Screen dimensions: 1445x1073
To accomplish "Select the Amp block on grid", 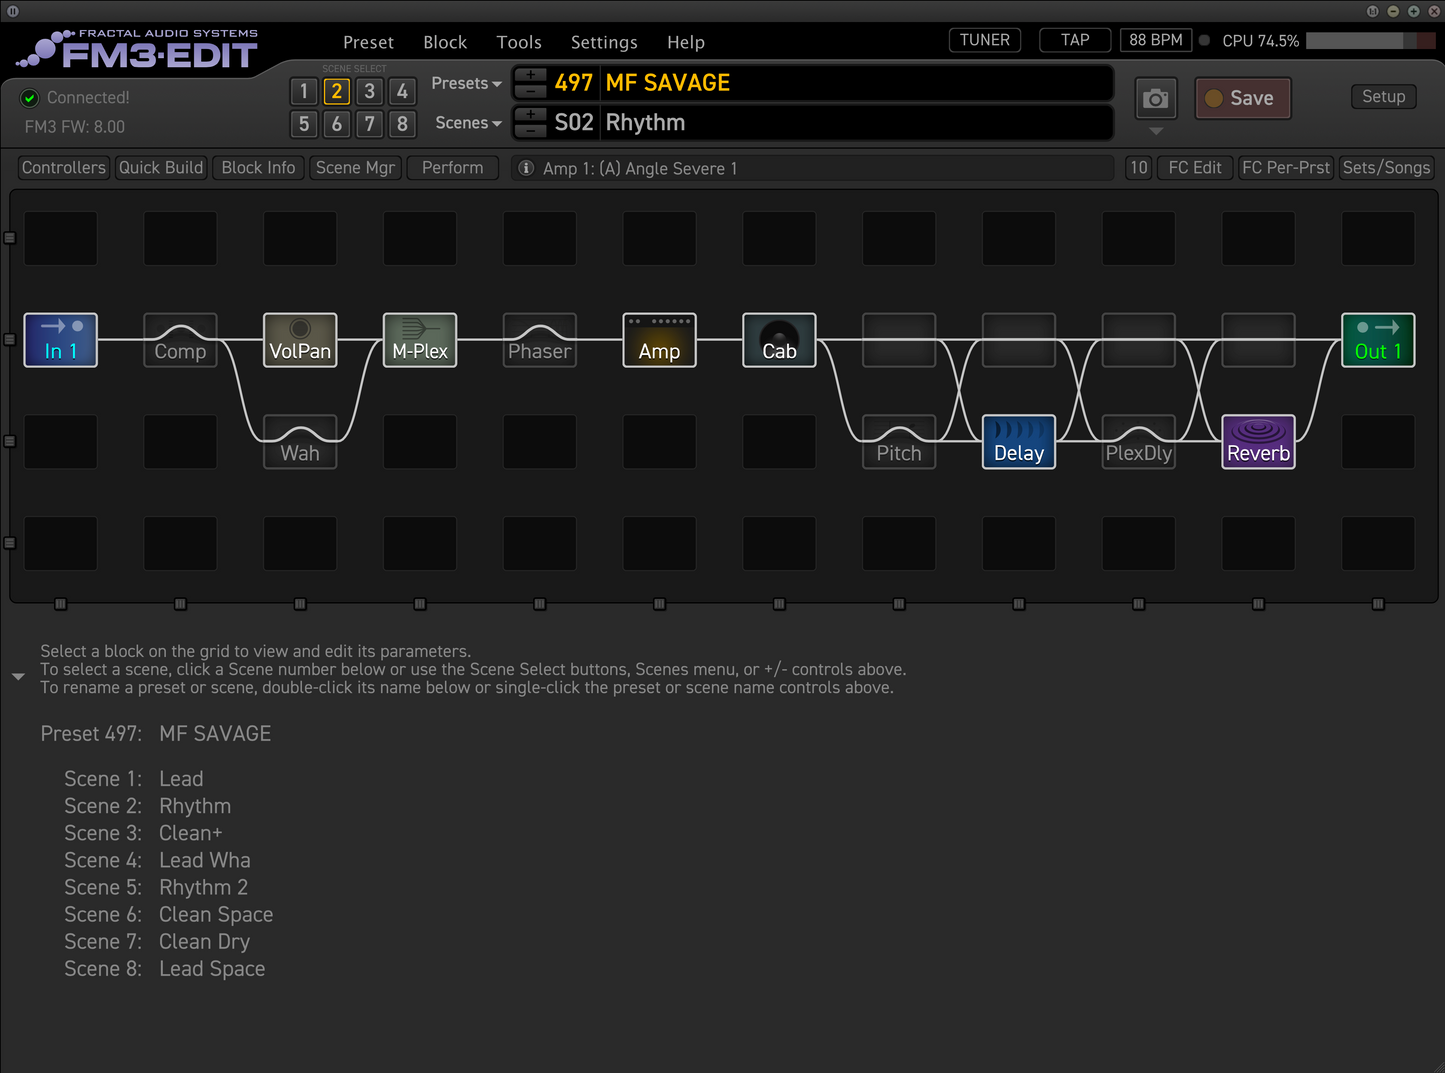I will click(660, 340).
